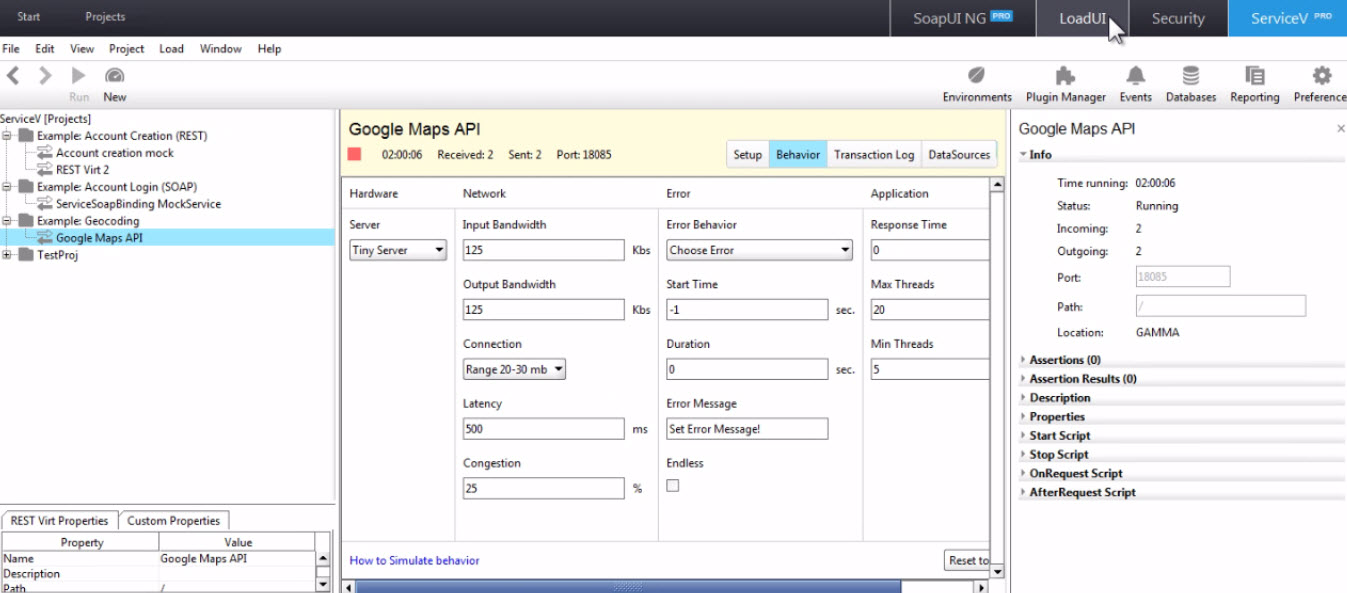Open Preferences
The width and height of the screenshot is (1347, 593).
[x=1320, y=80]
